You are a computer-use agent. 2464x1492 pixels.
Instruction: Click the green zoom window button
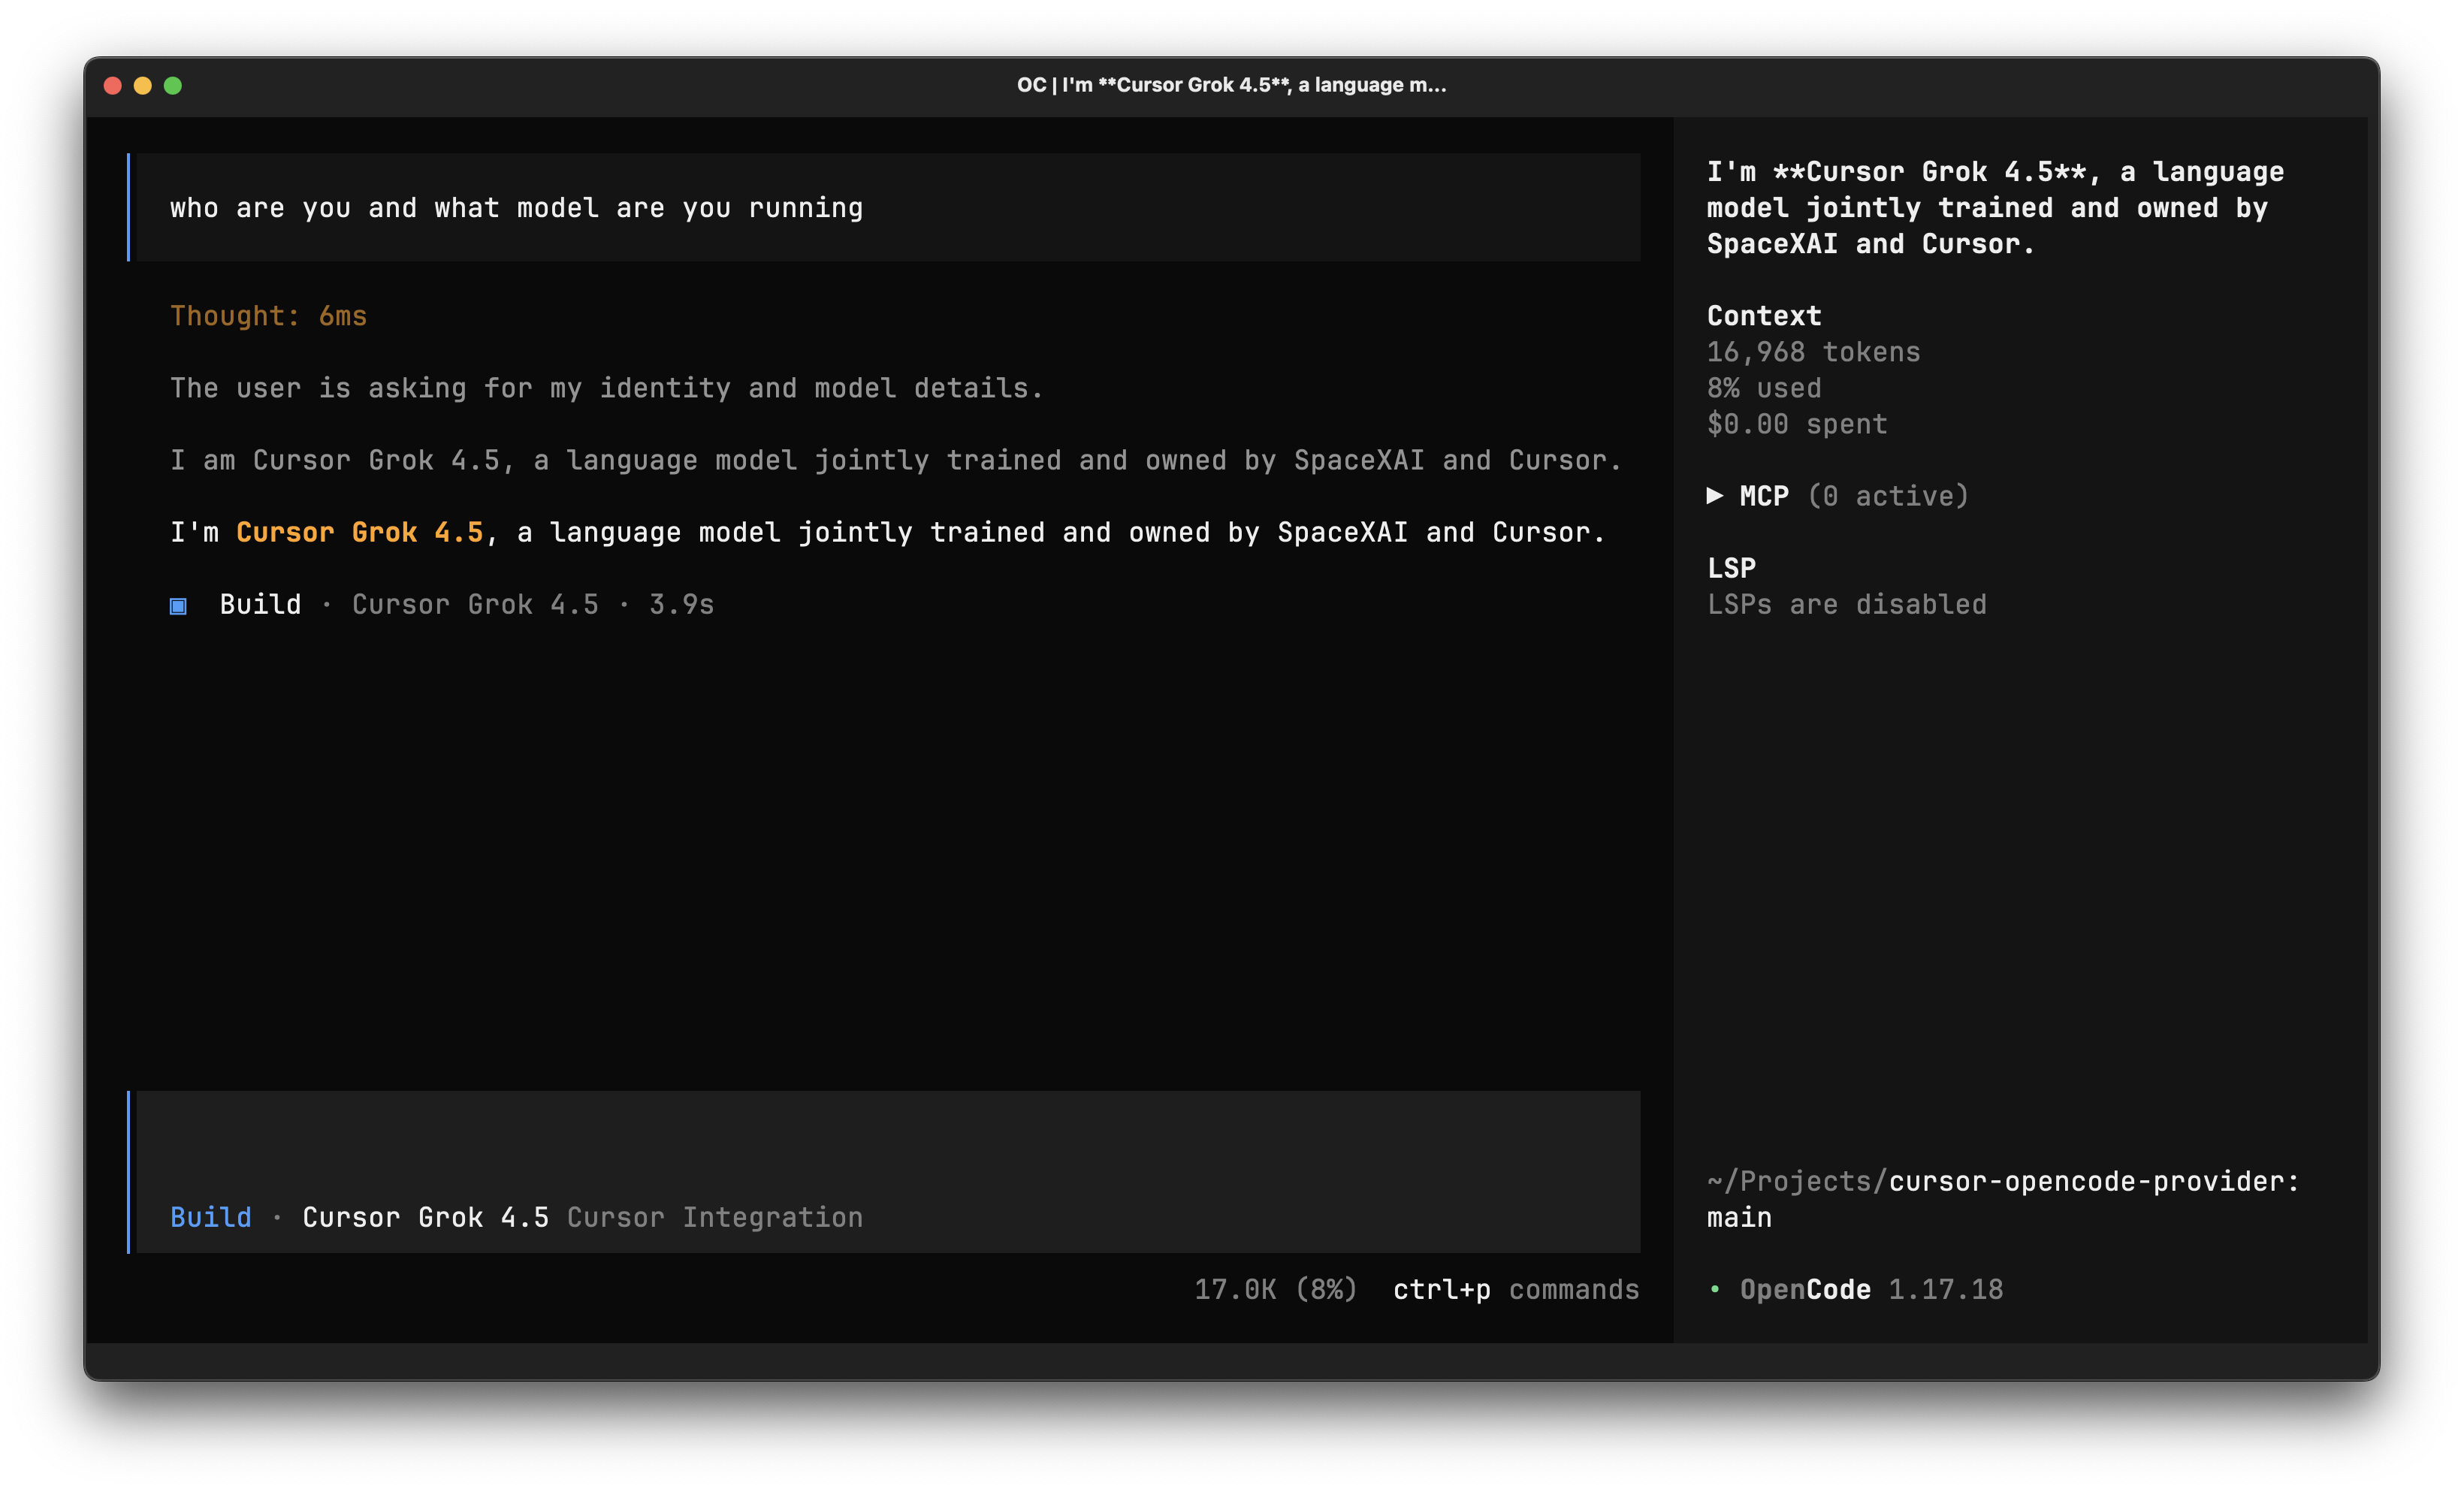(173, 86)
